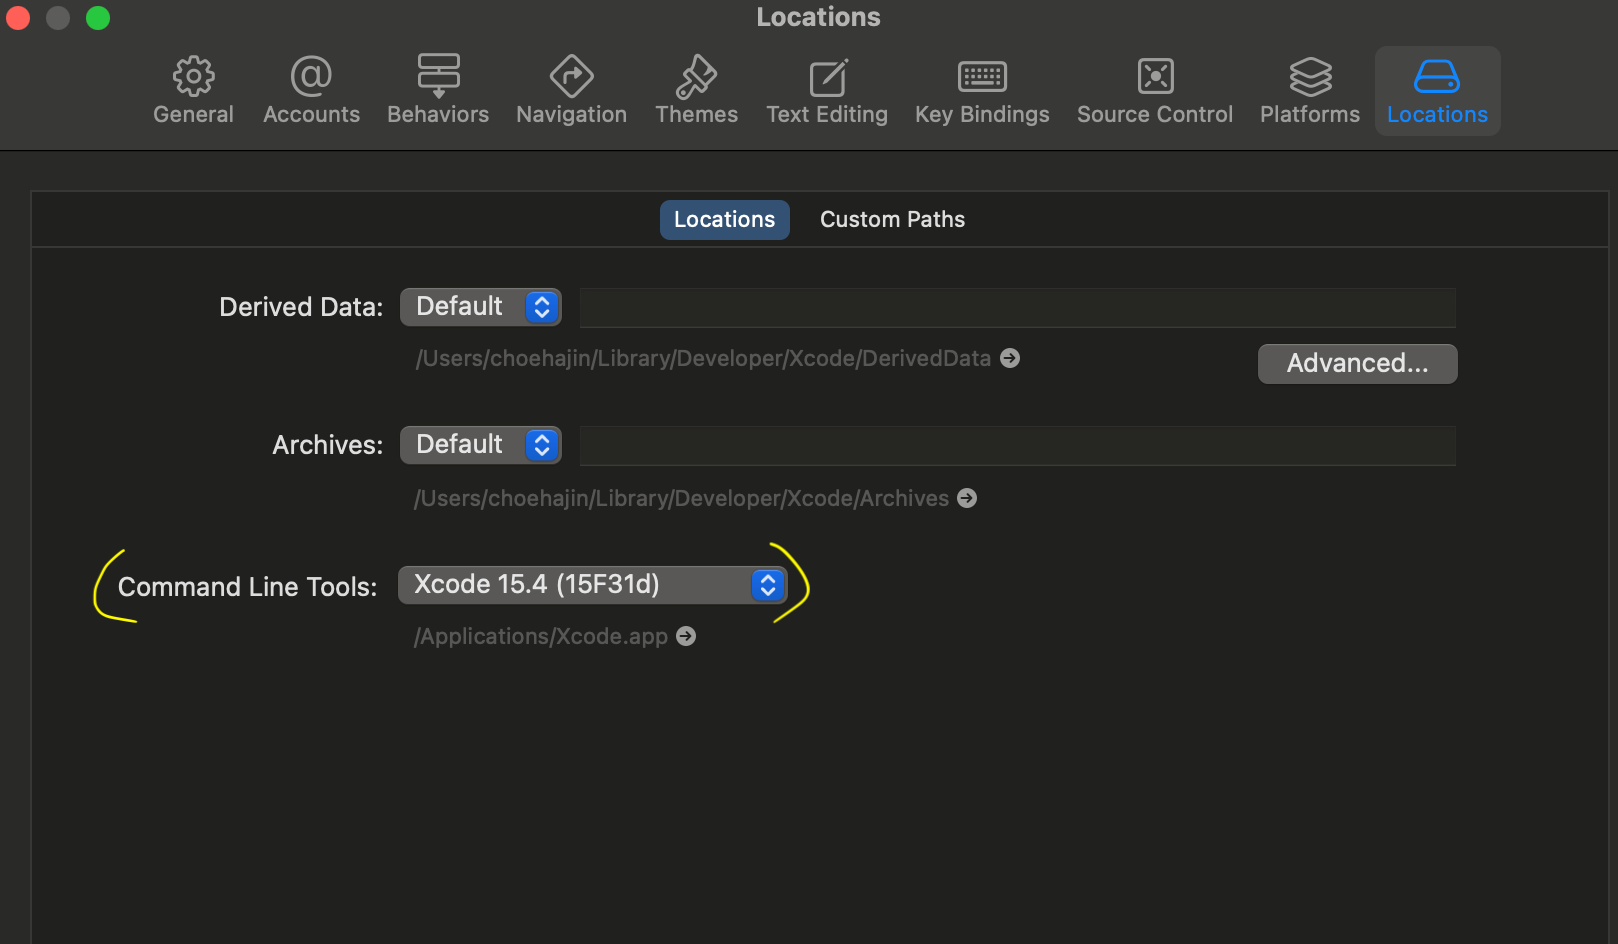Click the Archives label
This screenshot has width=1618, height=944.
click(x=328, y=445)
